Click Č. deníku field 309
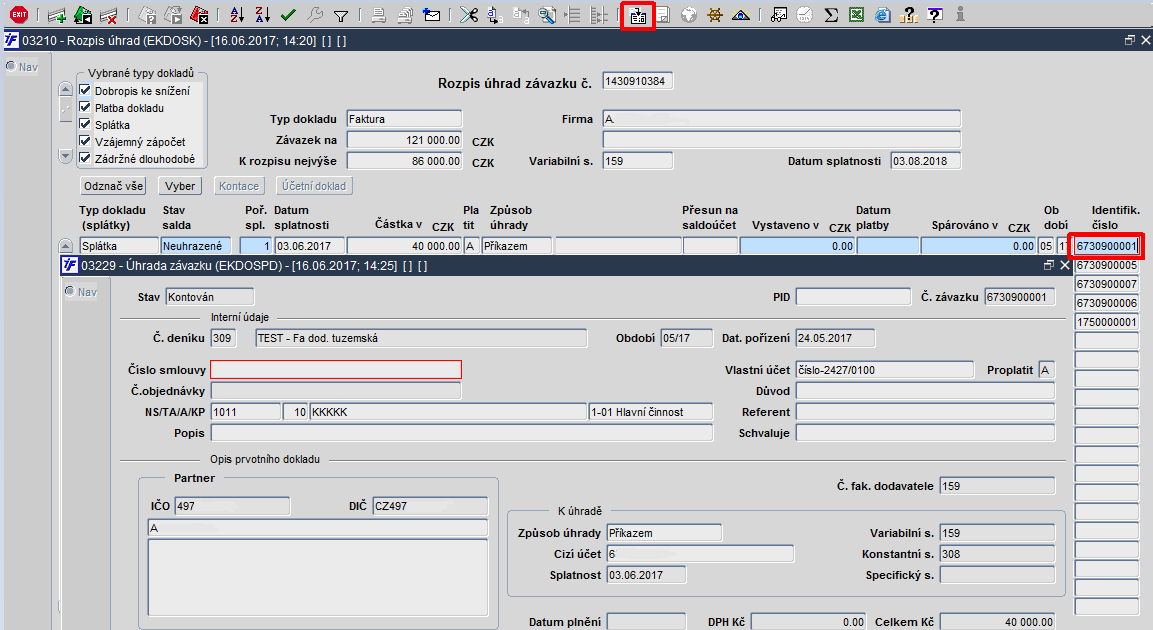The height and width of the screenshot is (630, 1153). tap(224, 337)
